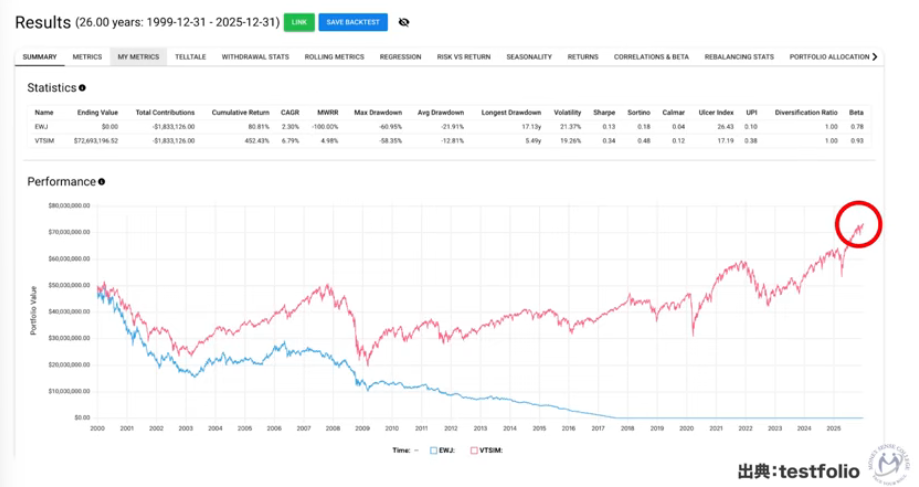Open the My Metrics tab
The height and width of the screenshot is (487, 919).
click(x=138, y=57)
